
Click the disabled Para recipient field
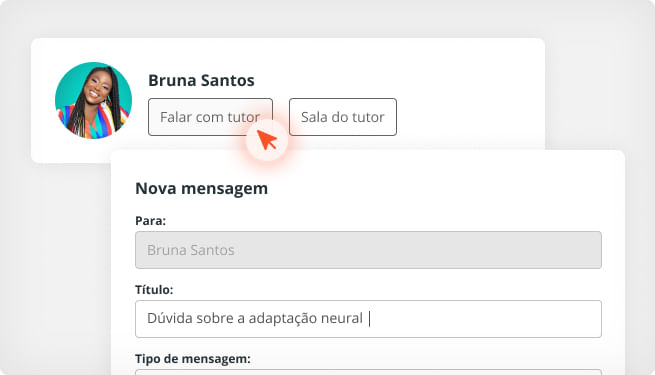pos(368,250)
